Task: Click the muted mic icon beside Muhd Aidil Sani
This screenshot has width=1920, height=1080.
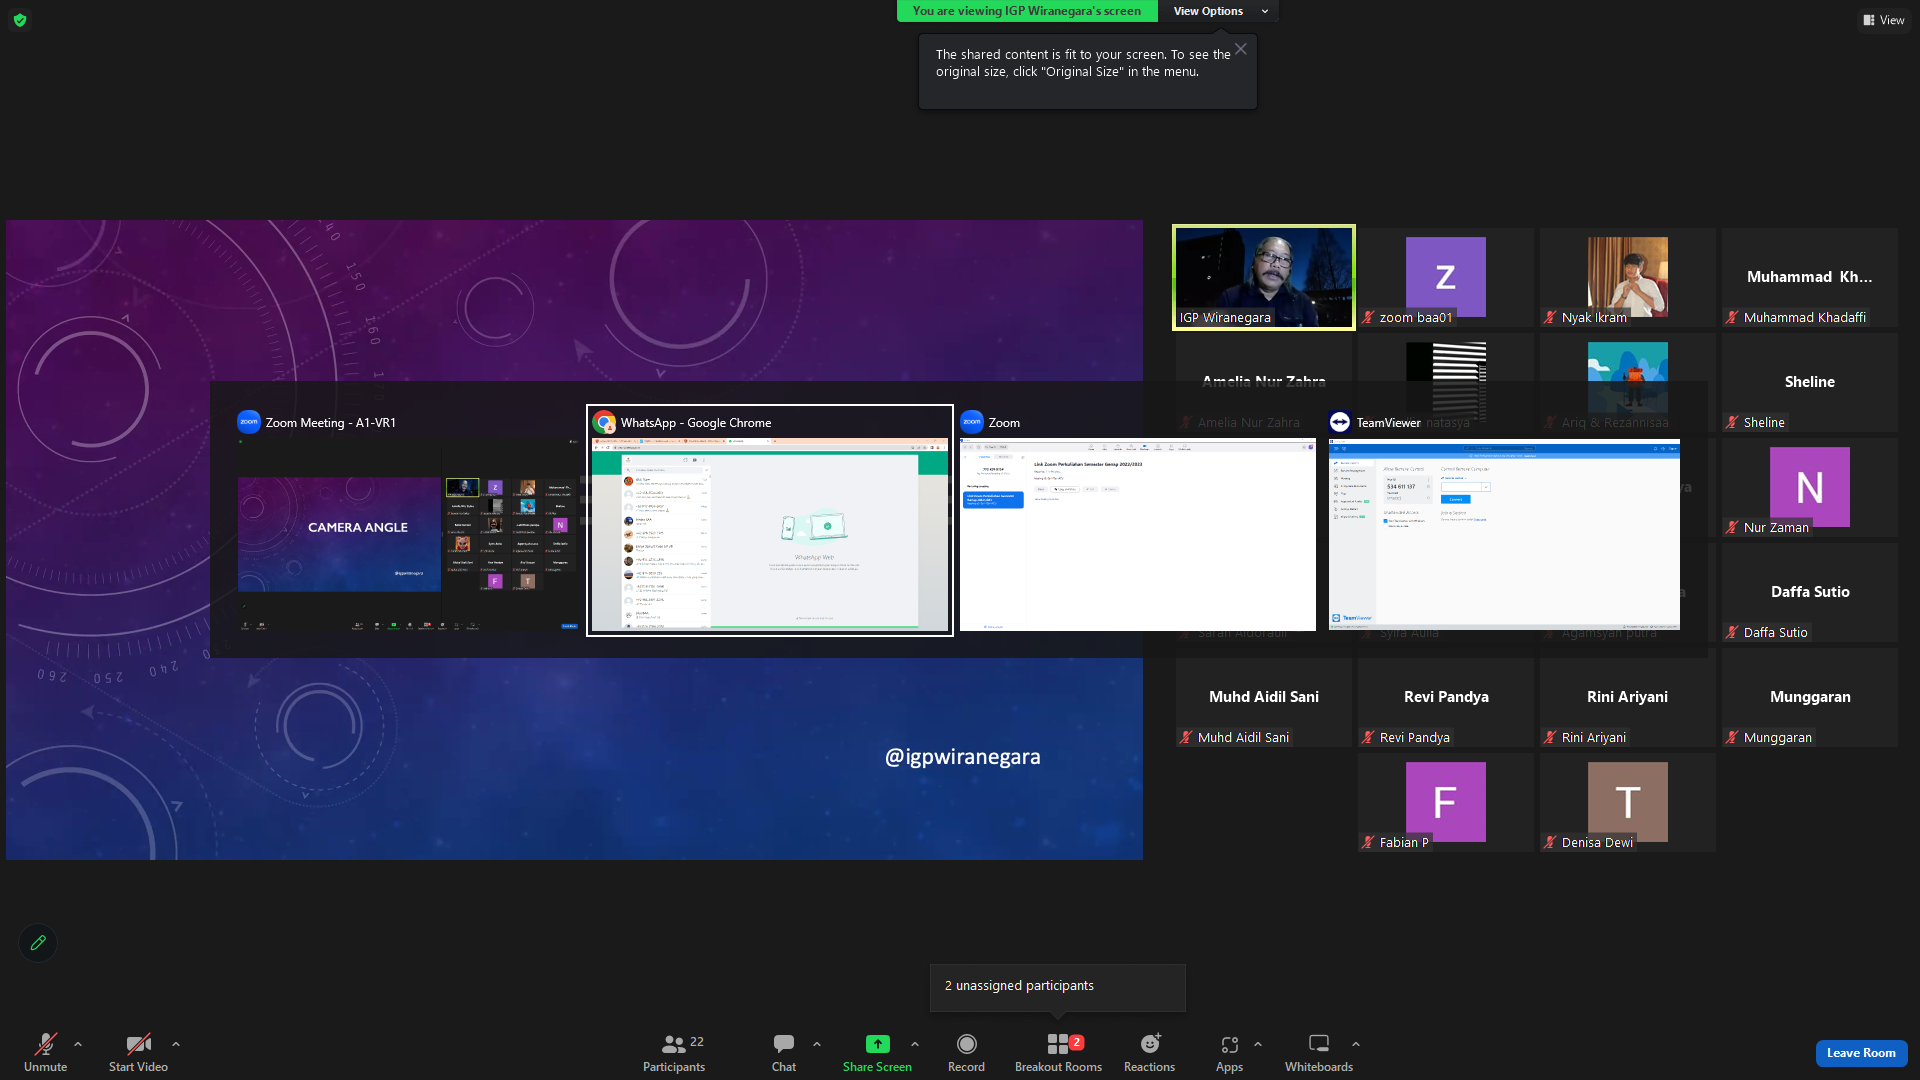Action: click(x=1186, y=738)
